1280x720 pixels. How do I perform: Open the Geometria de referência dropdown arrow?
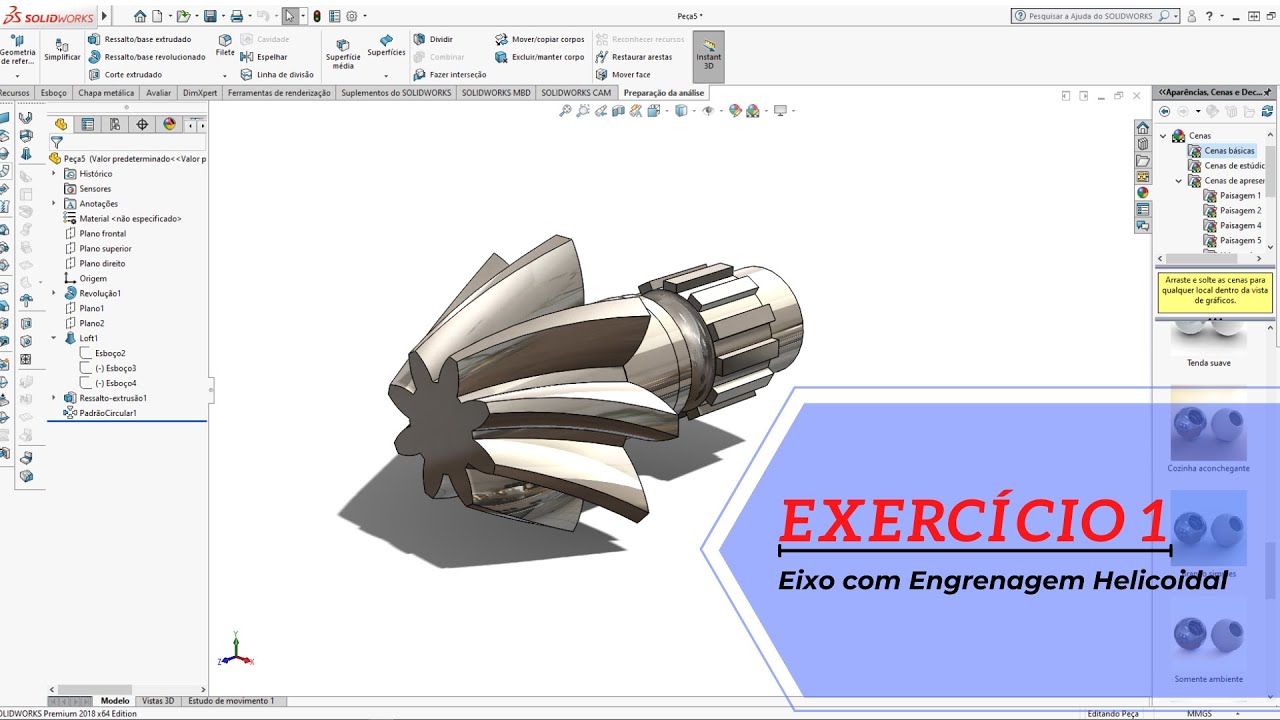(x=17, y=76)
